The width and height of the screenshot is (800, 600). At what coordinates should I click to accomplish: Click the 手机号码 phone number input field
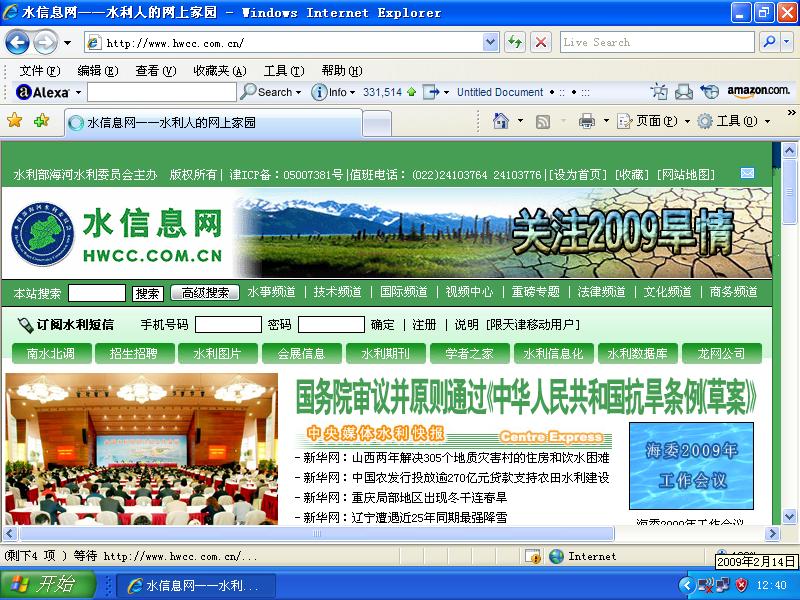(x=228, y=325)
